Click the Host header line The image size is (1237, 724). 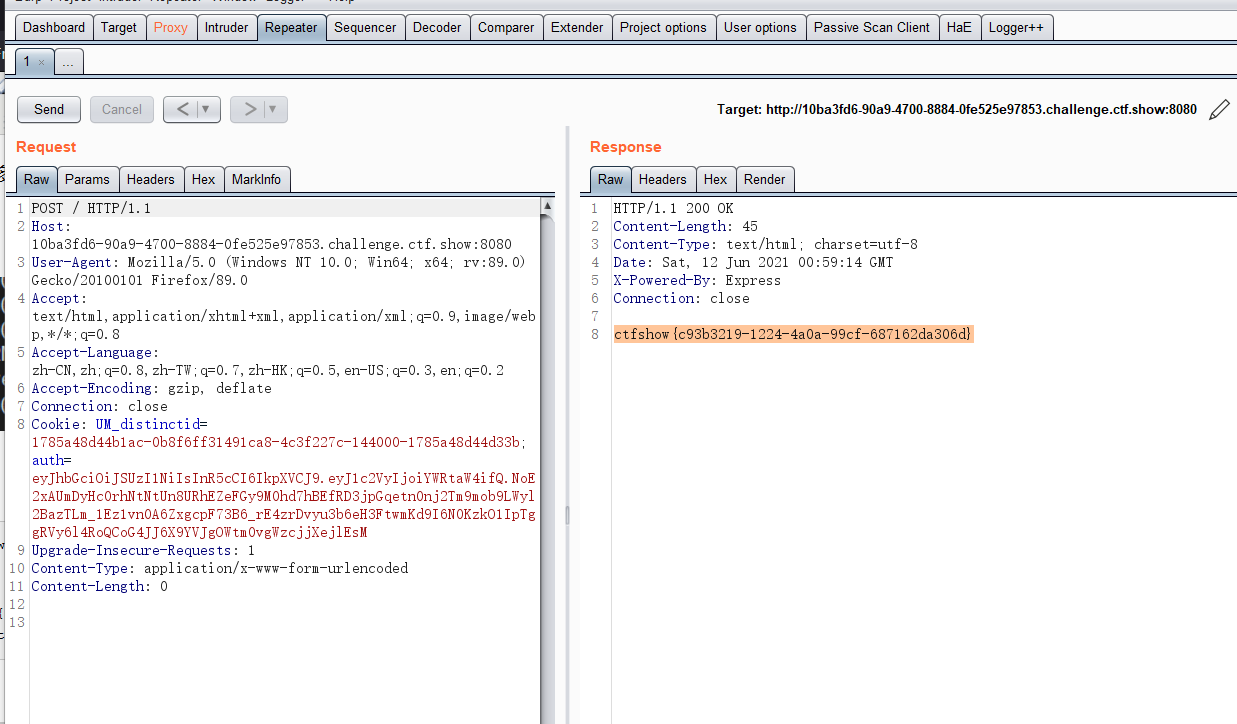pos(271,236)
